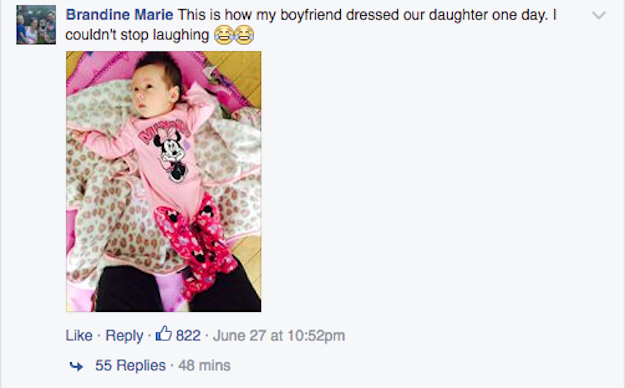
Task: Click Reply under the comment
Action: 124,336
